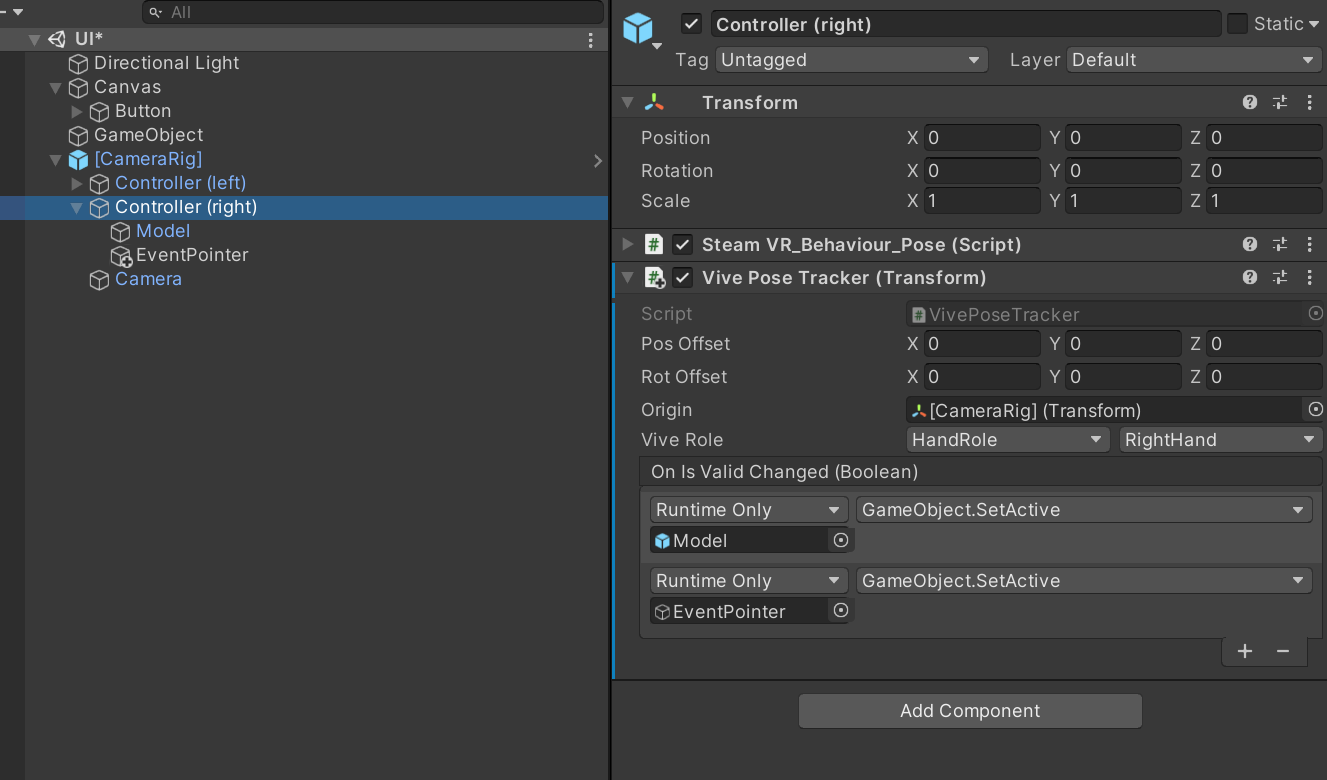The height and width of the screenshot is (780, 1327).
Task: Open Vive Pose Tracker kebab menu
Action: (x=1310, y=277)
